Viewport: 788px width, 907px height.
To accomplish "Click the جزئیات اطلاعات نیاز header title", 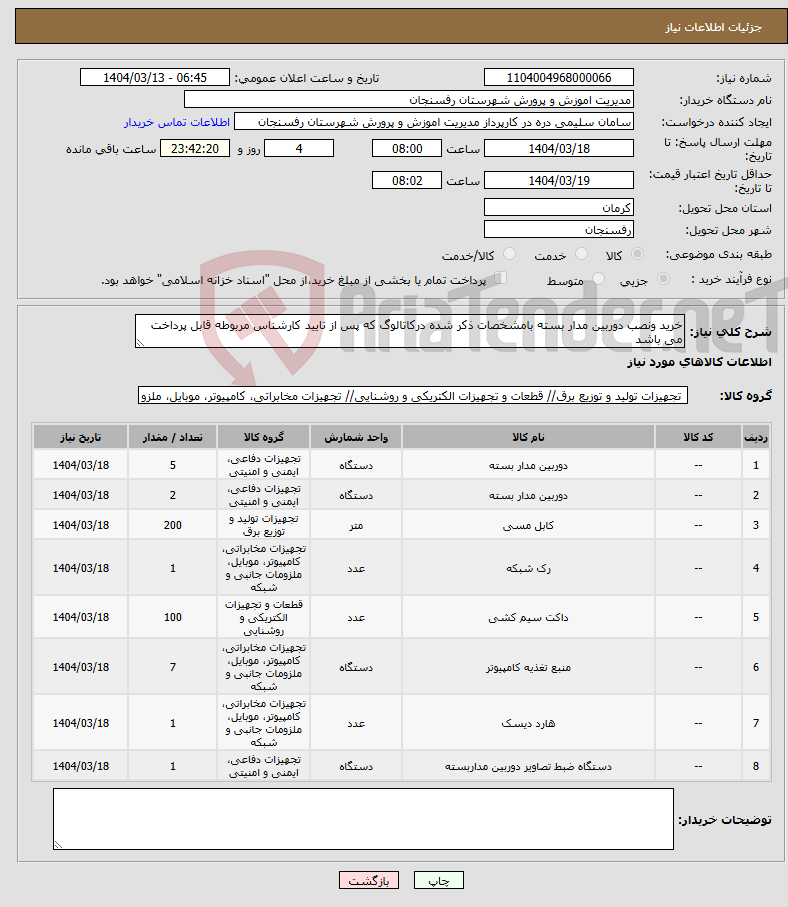I will pyautogui.click(x=713, y=27).
